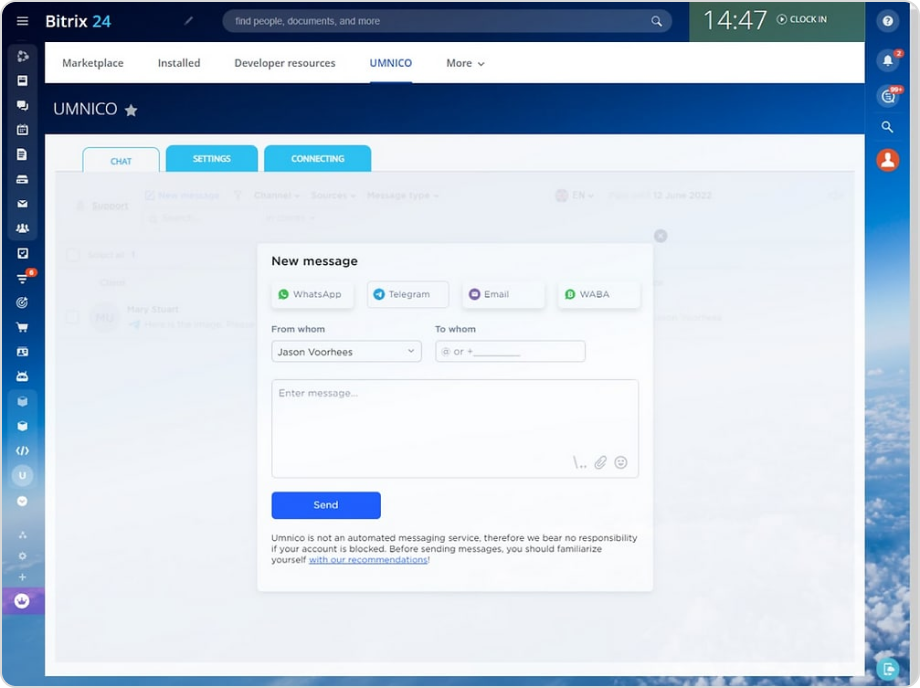Expand the More menu in the top navigation
This screenshot has height=688, width=920.
pyautogui.click(x=464, y=62)
